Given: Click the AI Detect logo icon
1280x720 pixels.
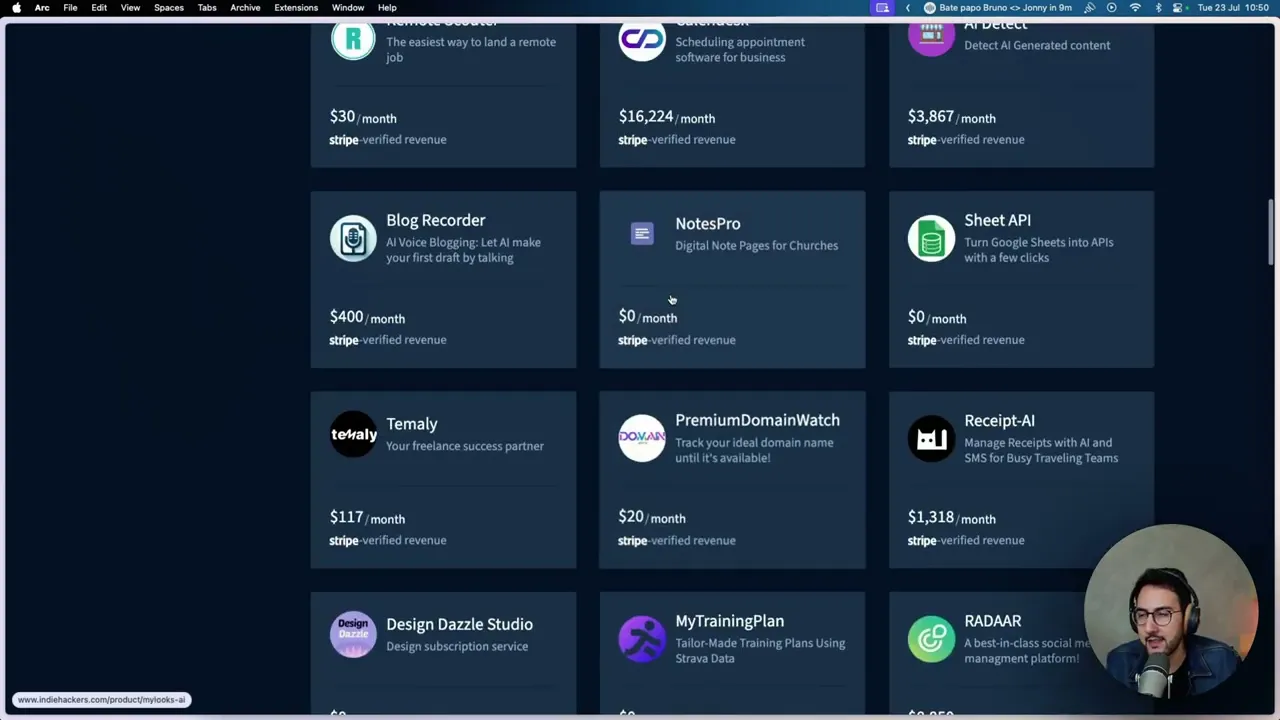Looking at the screenshot, I should click(931, 38).
